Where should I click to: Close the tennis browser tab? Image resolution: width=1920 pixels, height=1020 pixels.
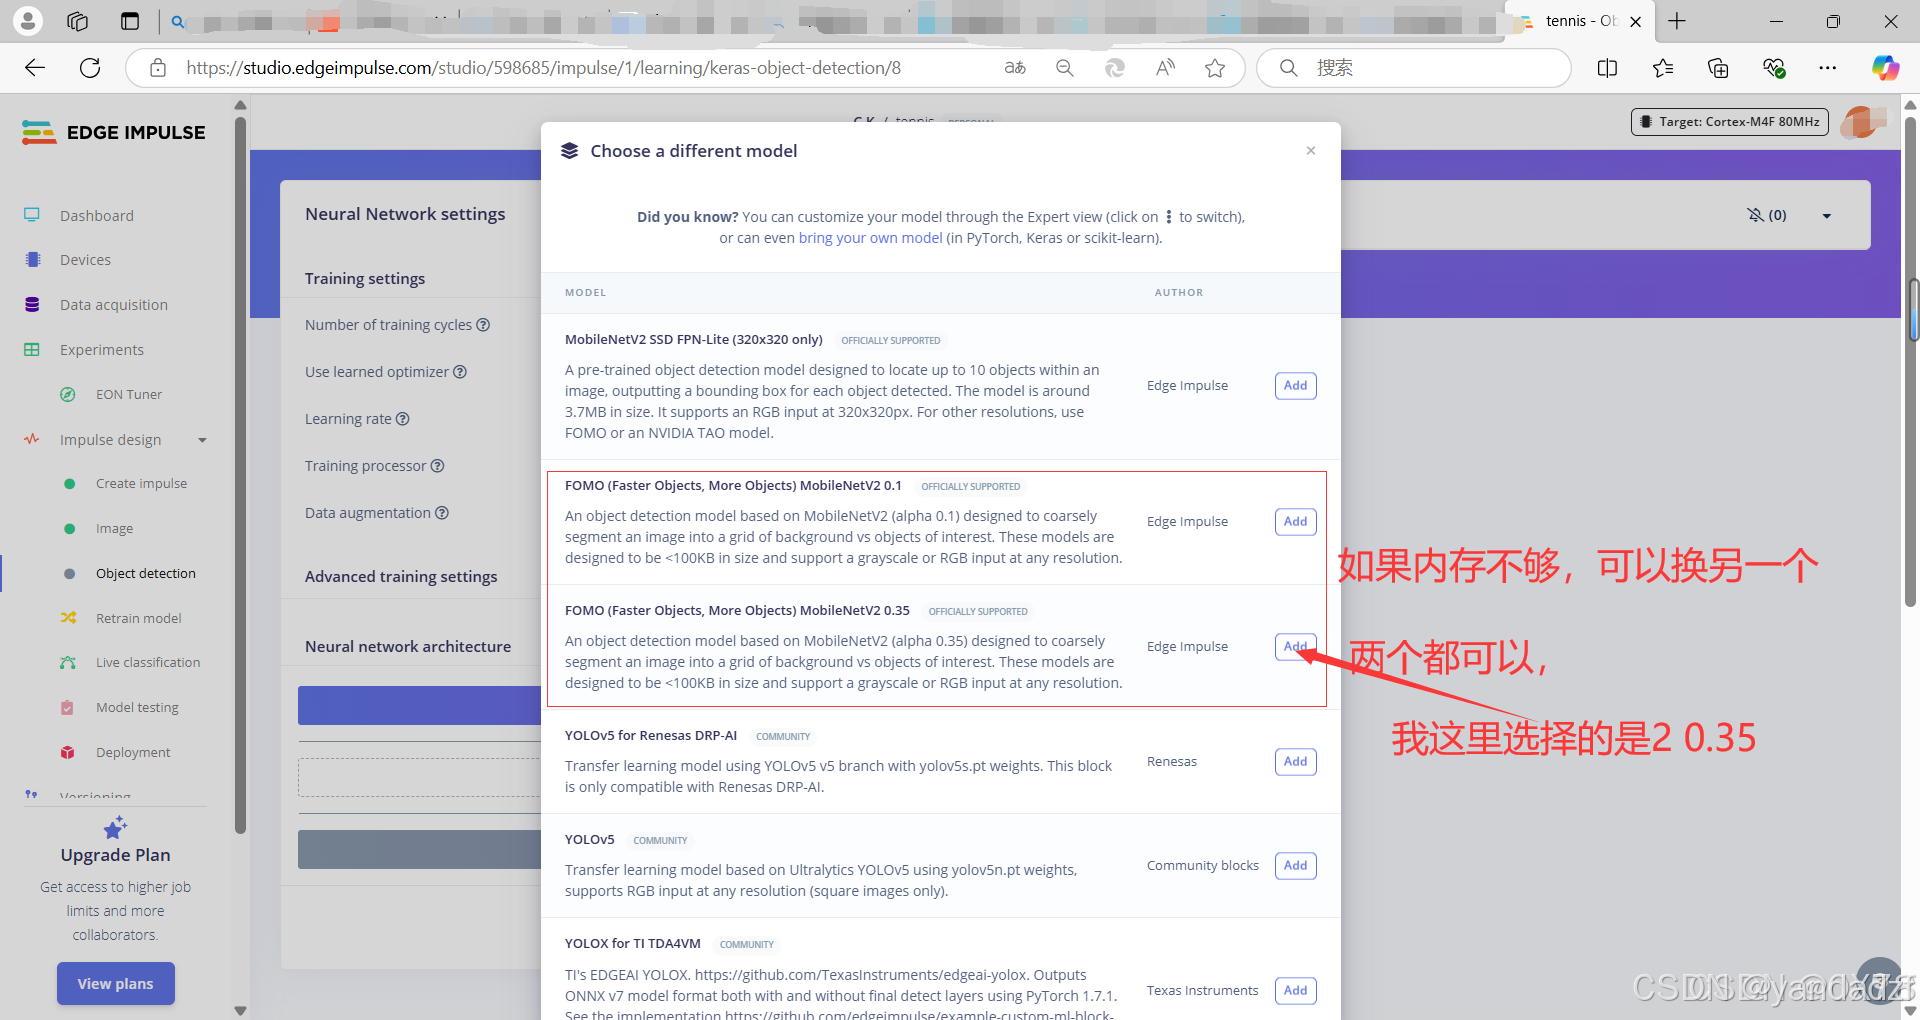tap(1636, 21)
